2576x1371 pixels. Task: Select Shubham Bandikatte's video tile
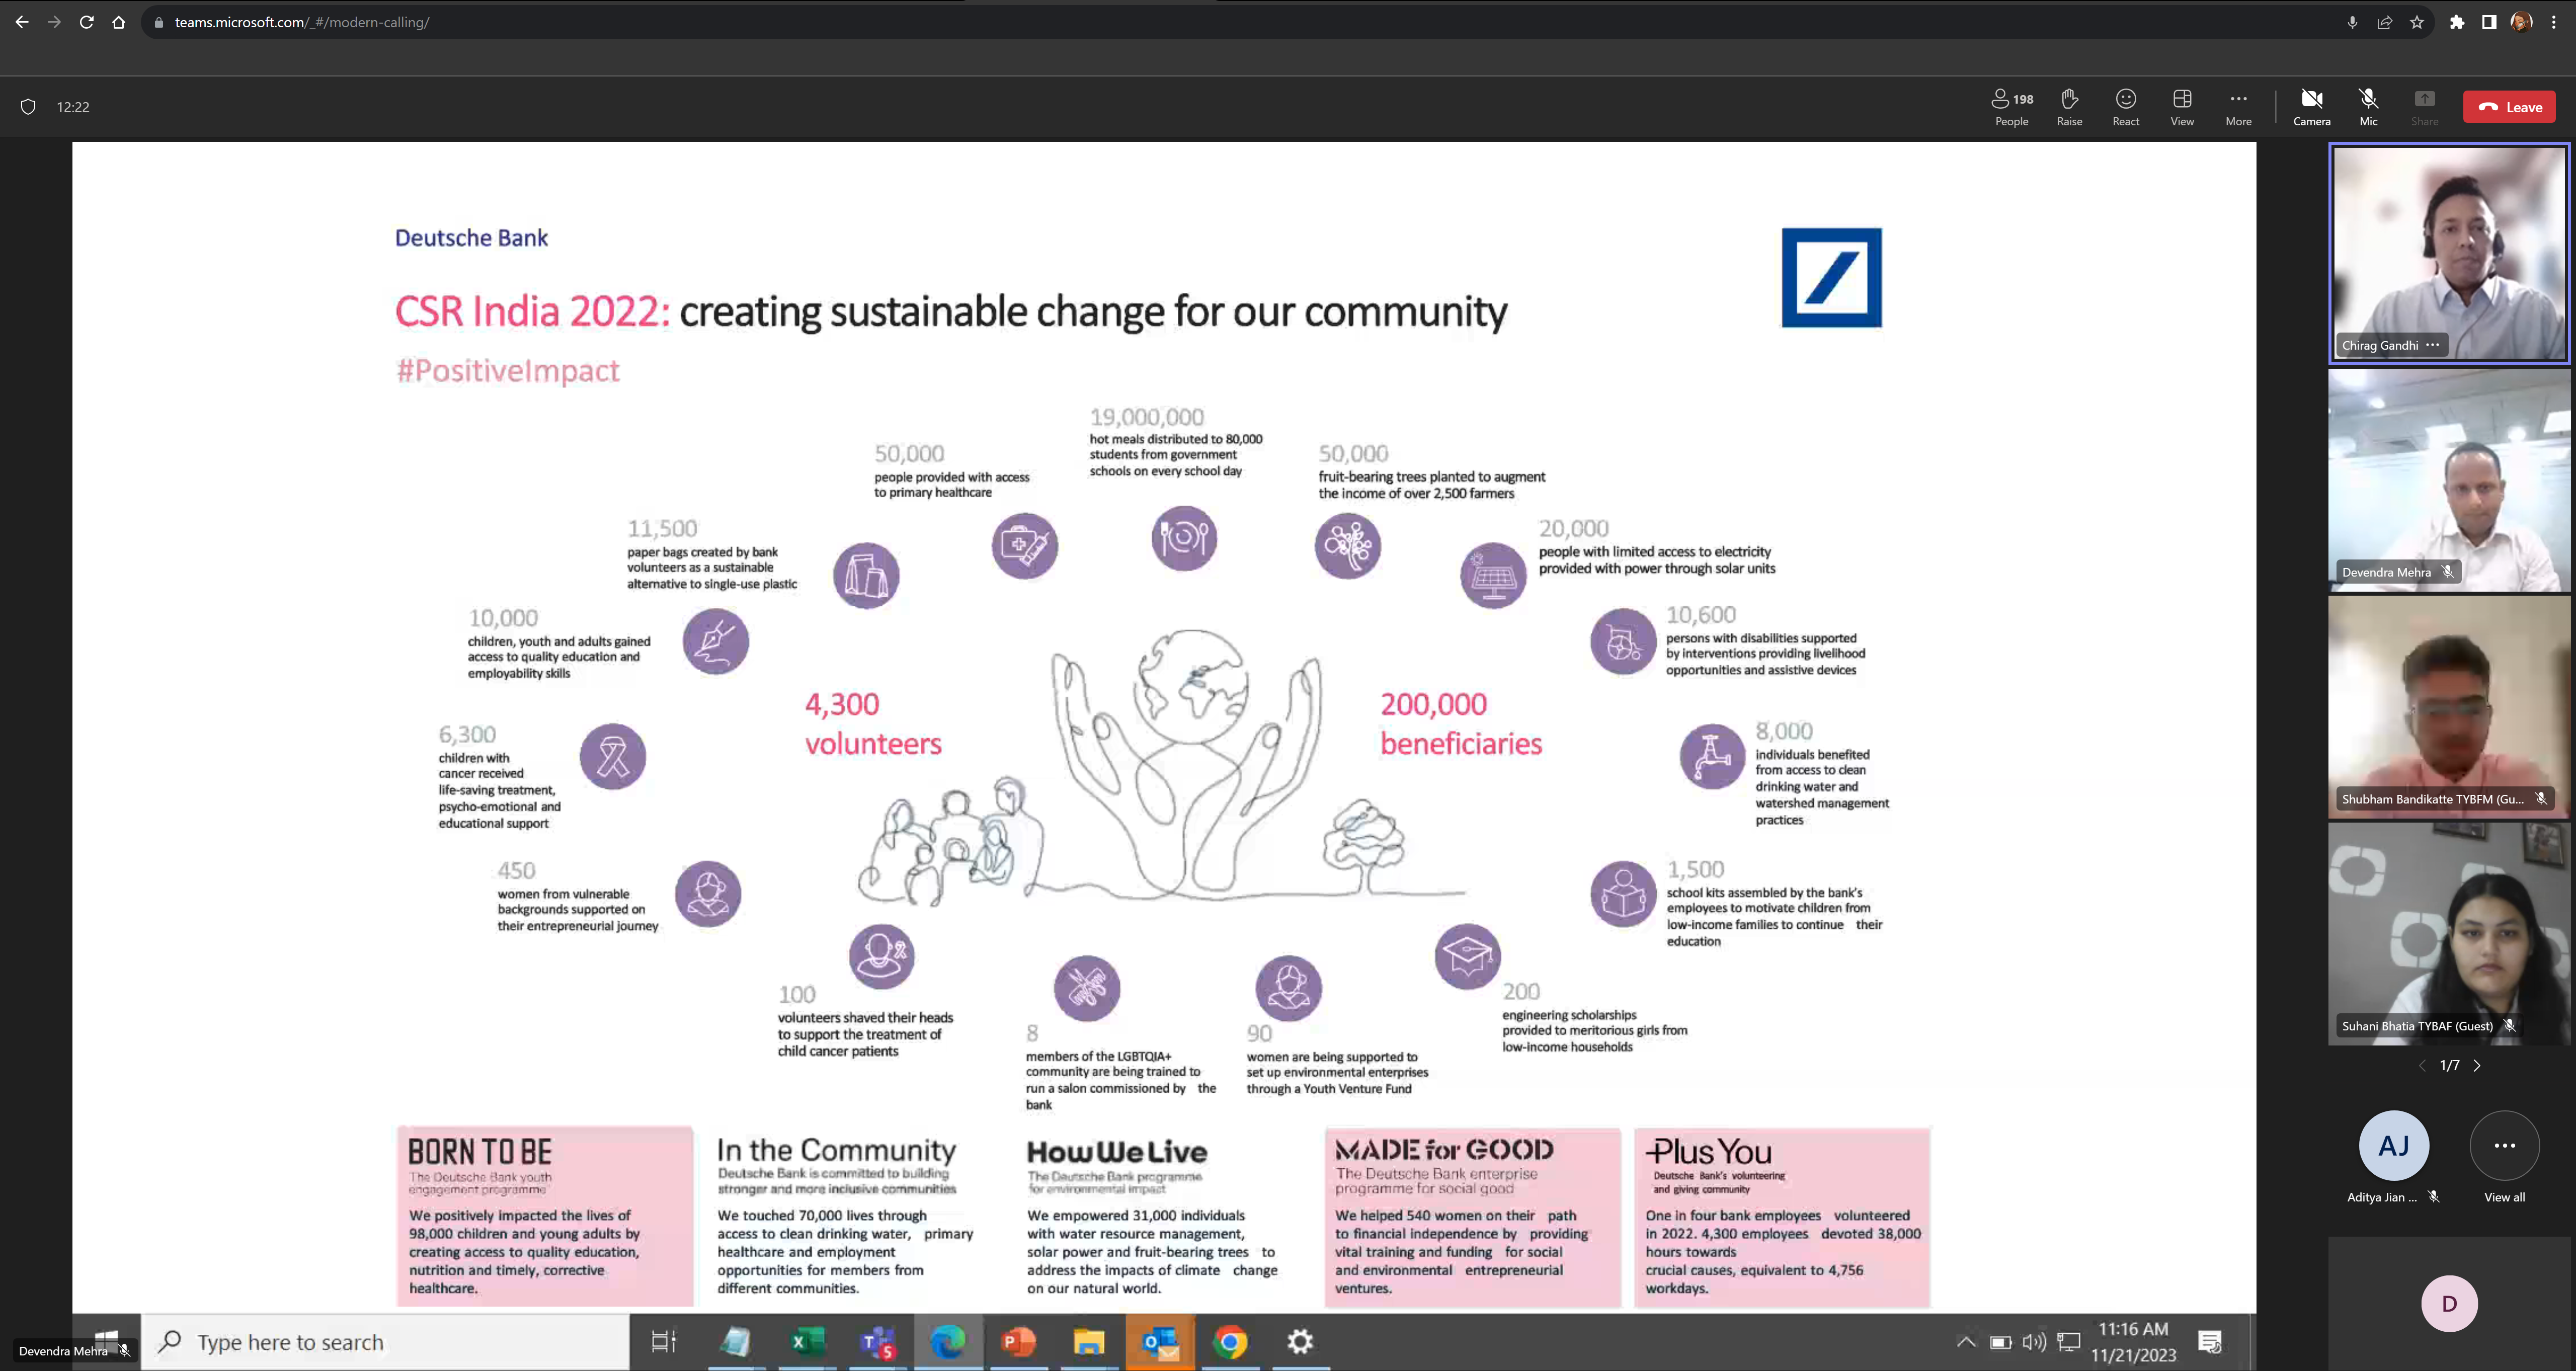[2449, 707]
